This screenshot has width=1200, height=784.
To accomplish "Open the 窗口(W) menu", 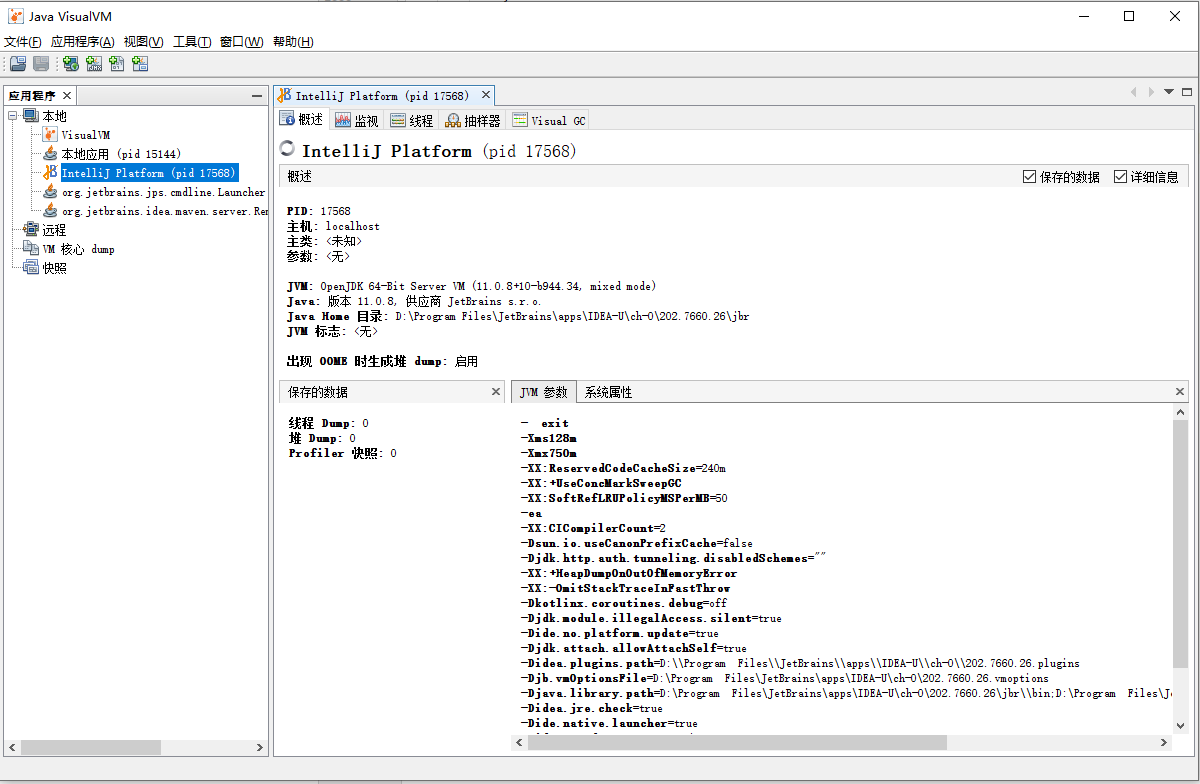I will (241, 42).
